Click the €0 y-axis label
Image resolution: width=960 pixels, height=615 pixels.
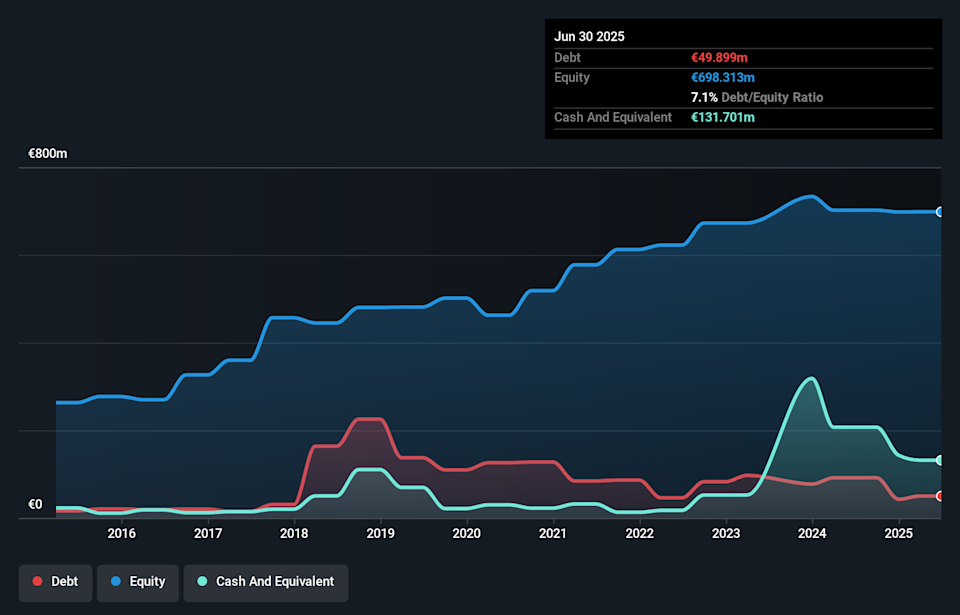pyautogui.click(x=35, y=504)
